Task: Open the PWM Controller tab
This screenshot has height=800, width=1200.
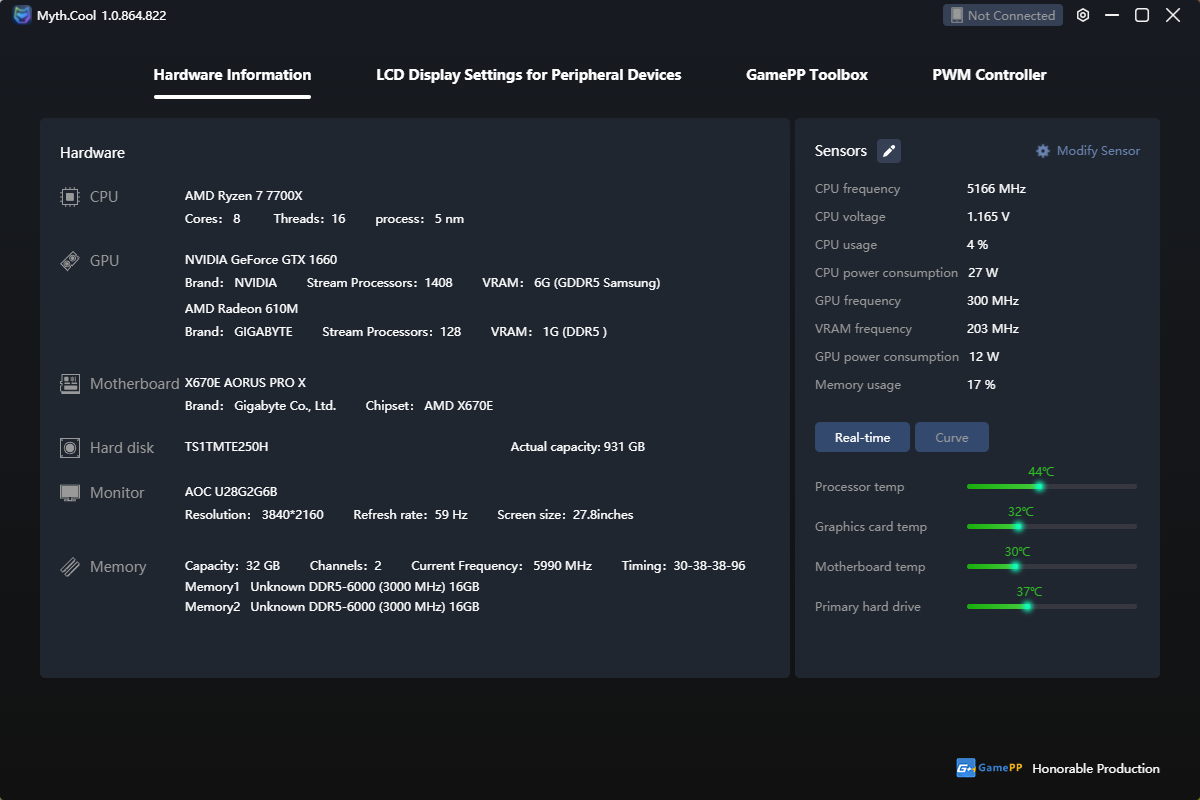Action: click(990, 75)
